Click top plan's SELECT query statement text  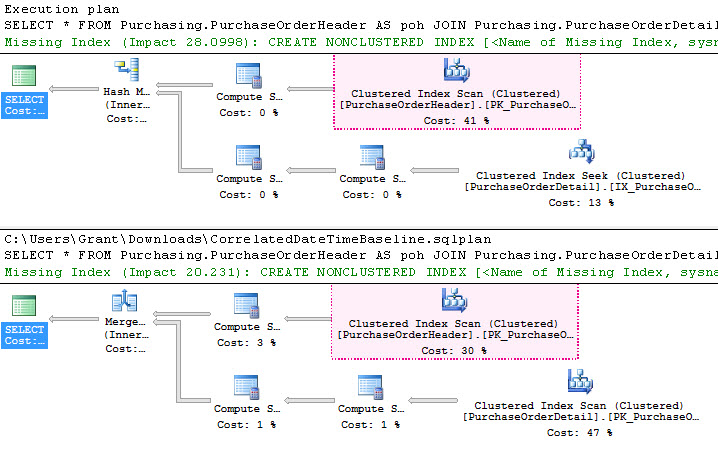pyautogui.click(x=361, y=25)
